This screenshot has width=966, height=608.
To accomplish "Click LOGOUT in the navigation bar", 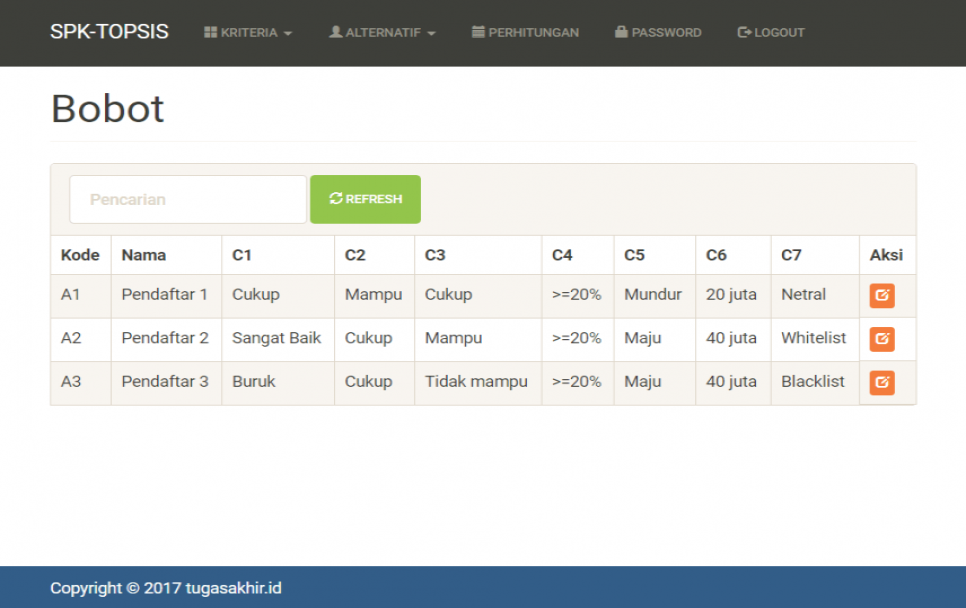I will (x=770, y=31).
